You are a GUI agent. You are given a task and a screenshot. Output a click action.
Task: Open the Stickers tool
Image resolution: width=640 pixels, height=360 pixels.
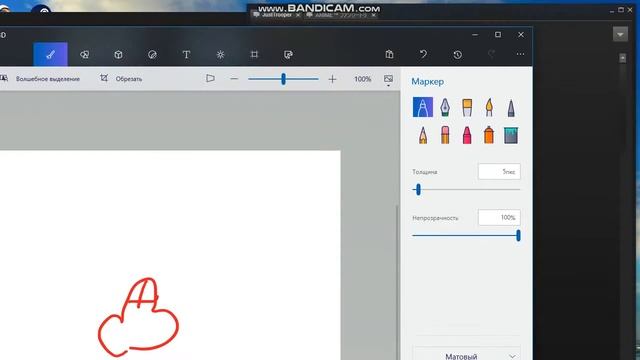(x=152, y=54)
